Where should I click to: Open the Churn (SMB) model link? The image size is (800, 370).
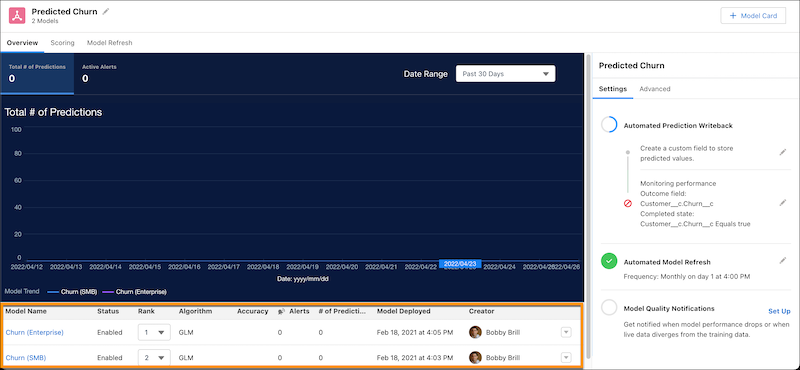pos(26,358)
